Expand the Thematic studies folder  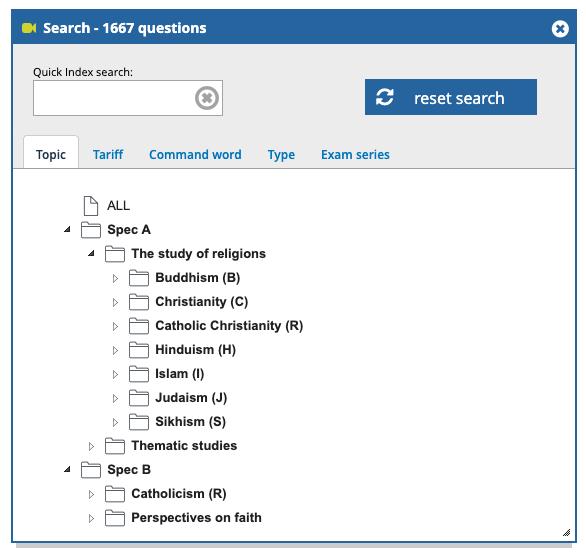(x=91, y=446)
